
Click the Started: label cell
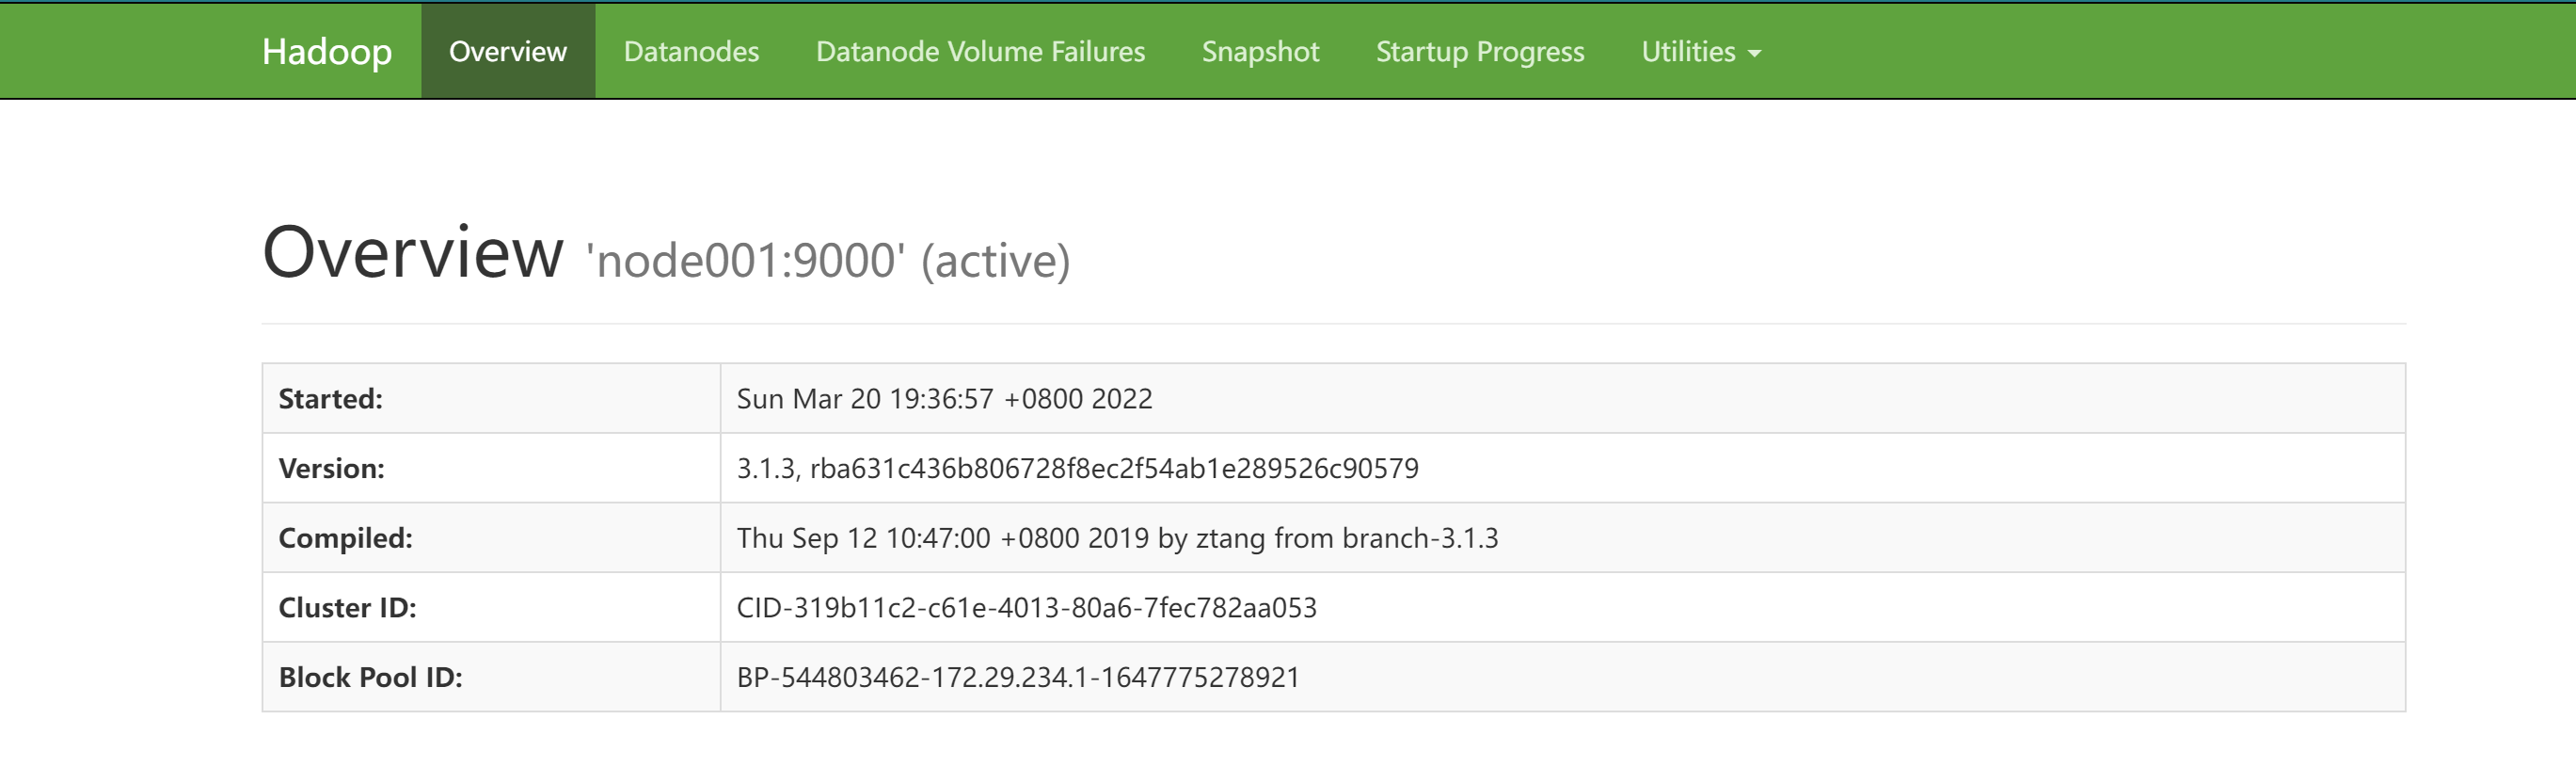491,398
